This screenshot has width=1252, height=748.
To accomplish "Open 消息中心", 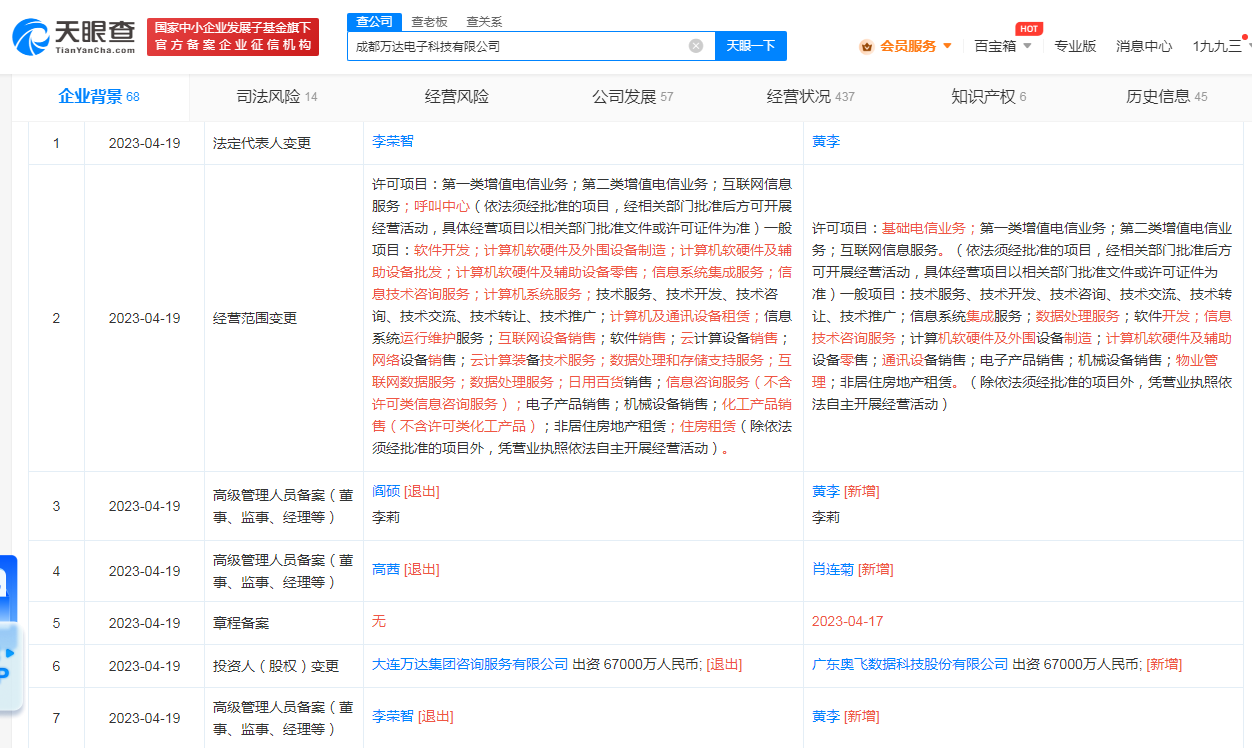I will point(1144,46).
